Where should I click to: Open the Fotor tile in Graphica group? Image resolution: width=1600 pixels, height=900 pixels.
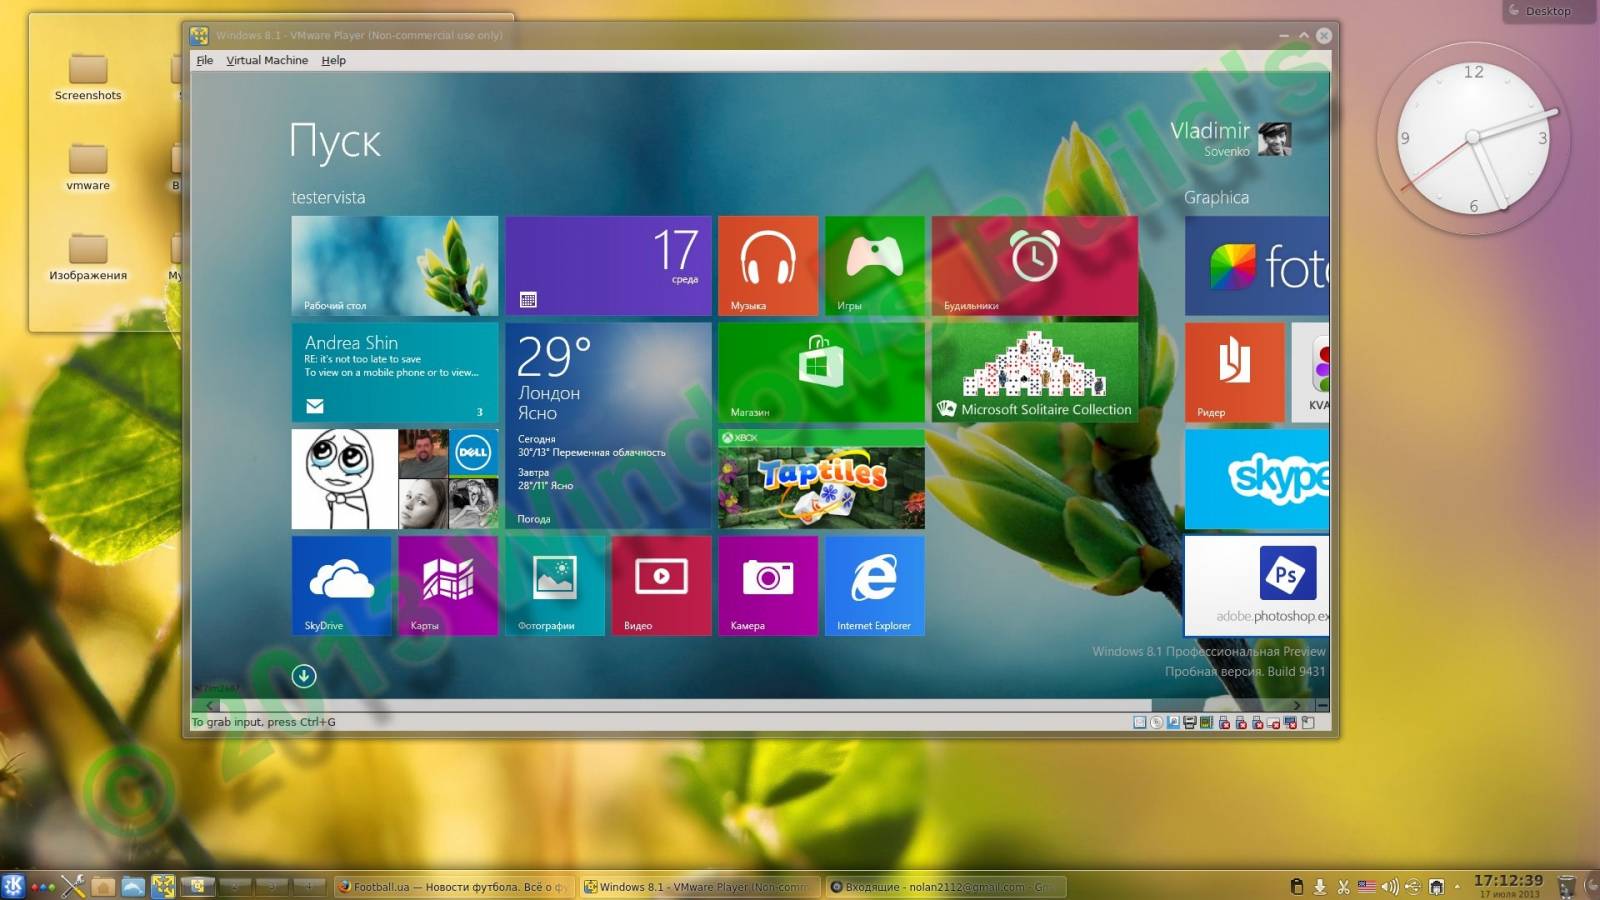pyautogui.click(x=1257, y=266)
